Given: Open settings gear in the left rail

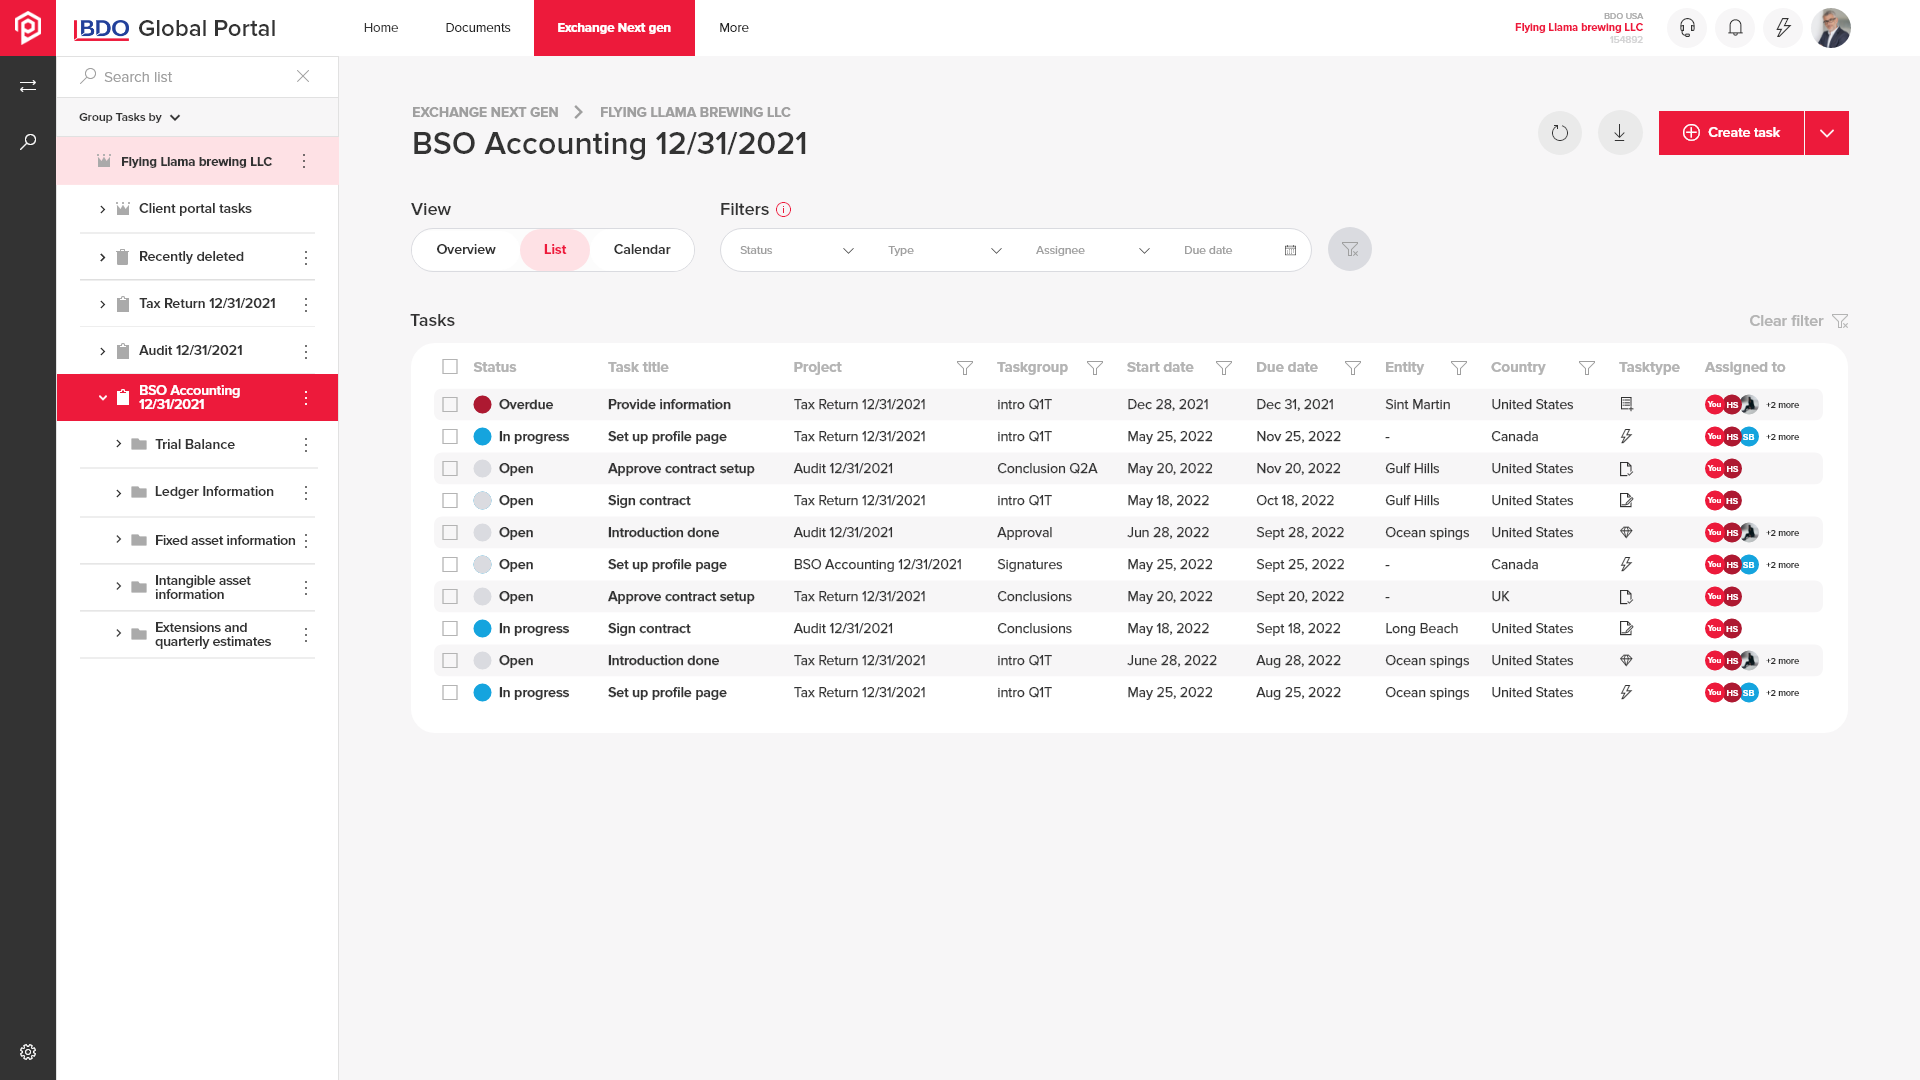Looking at the screenshot, I should [x=28, y=1052].
